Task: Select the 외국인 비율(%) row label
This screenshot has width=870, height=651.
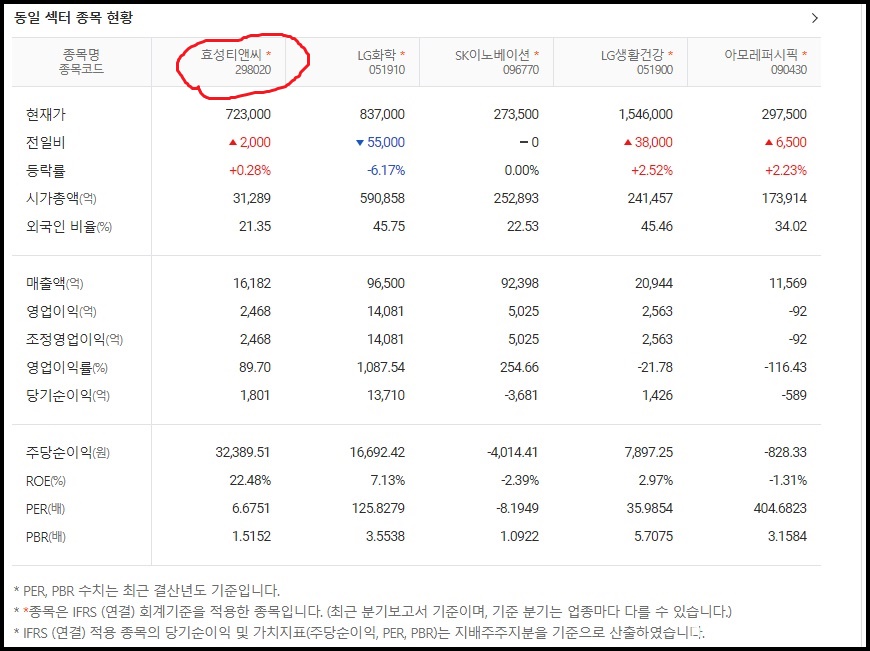Action: 69,226
